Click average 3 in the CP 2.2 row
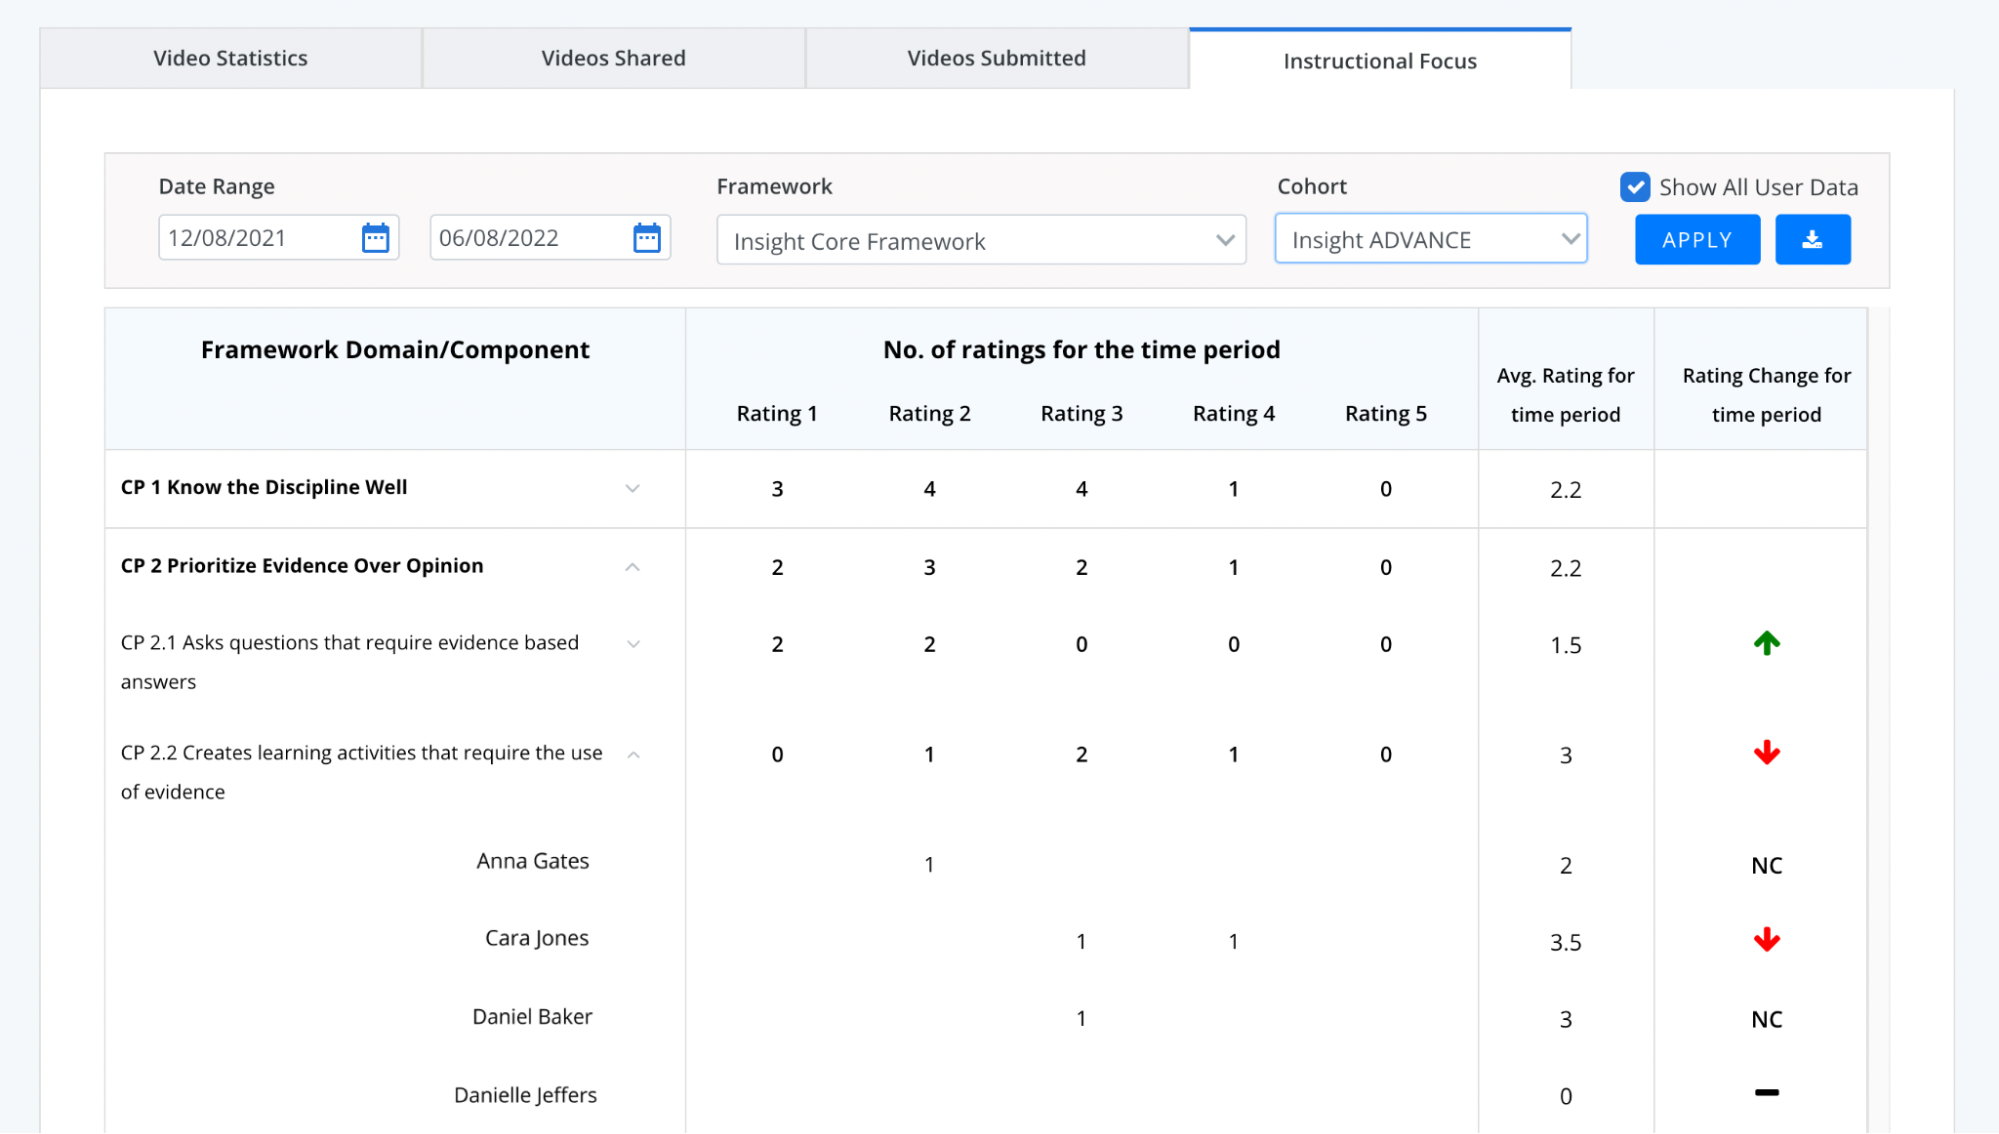 [x=1565, y=755]
